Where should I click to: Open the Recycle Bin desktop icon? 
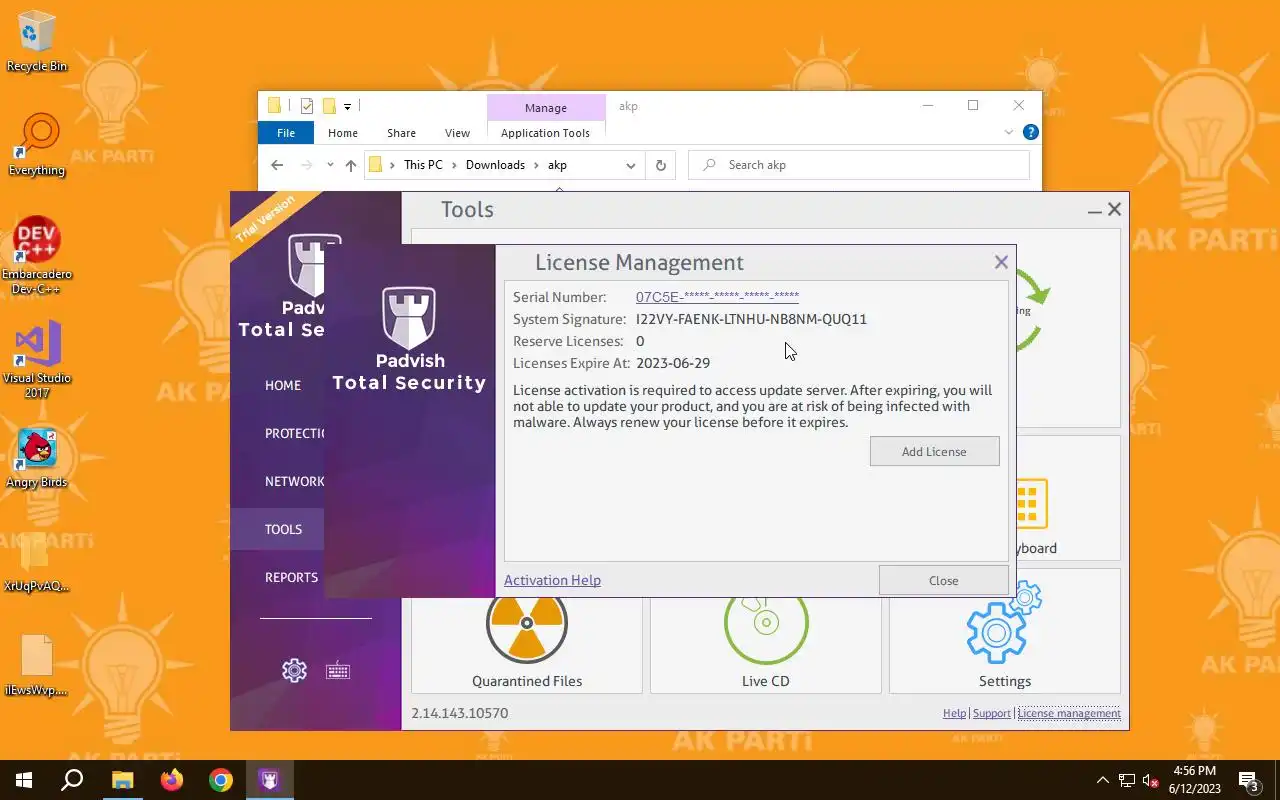(37, 43)
